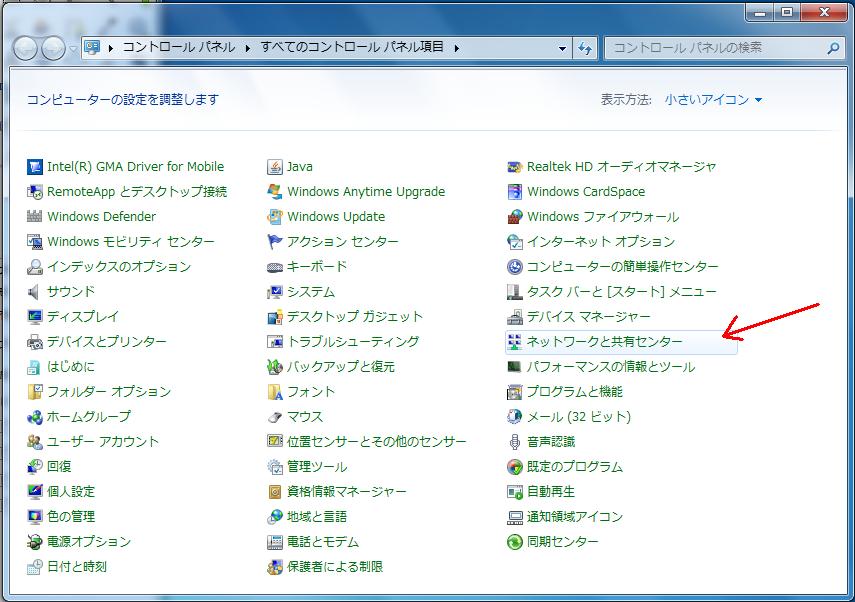Viewport: 855px width, 602px height.
Task: Open the ネットワークと共有センター icon
Action: click(x=515, y=342)
